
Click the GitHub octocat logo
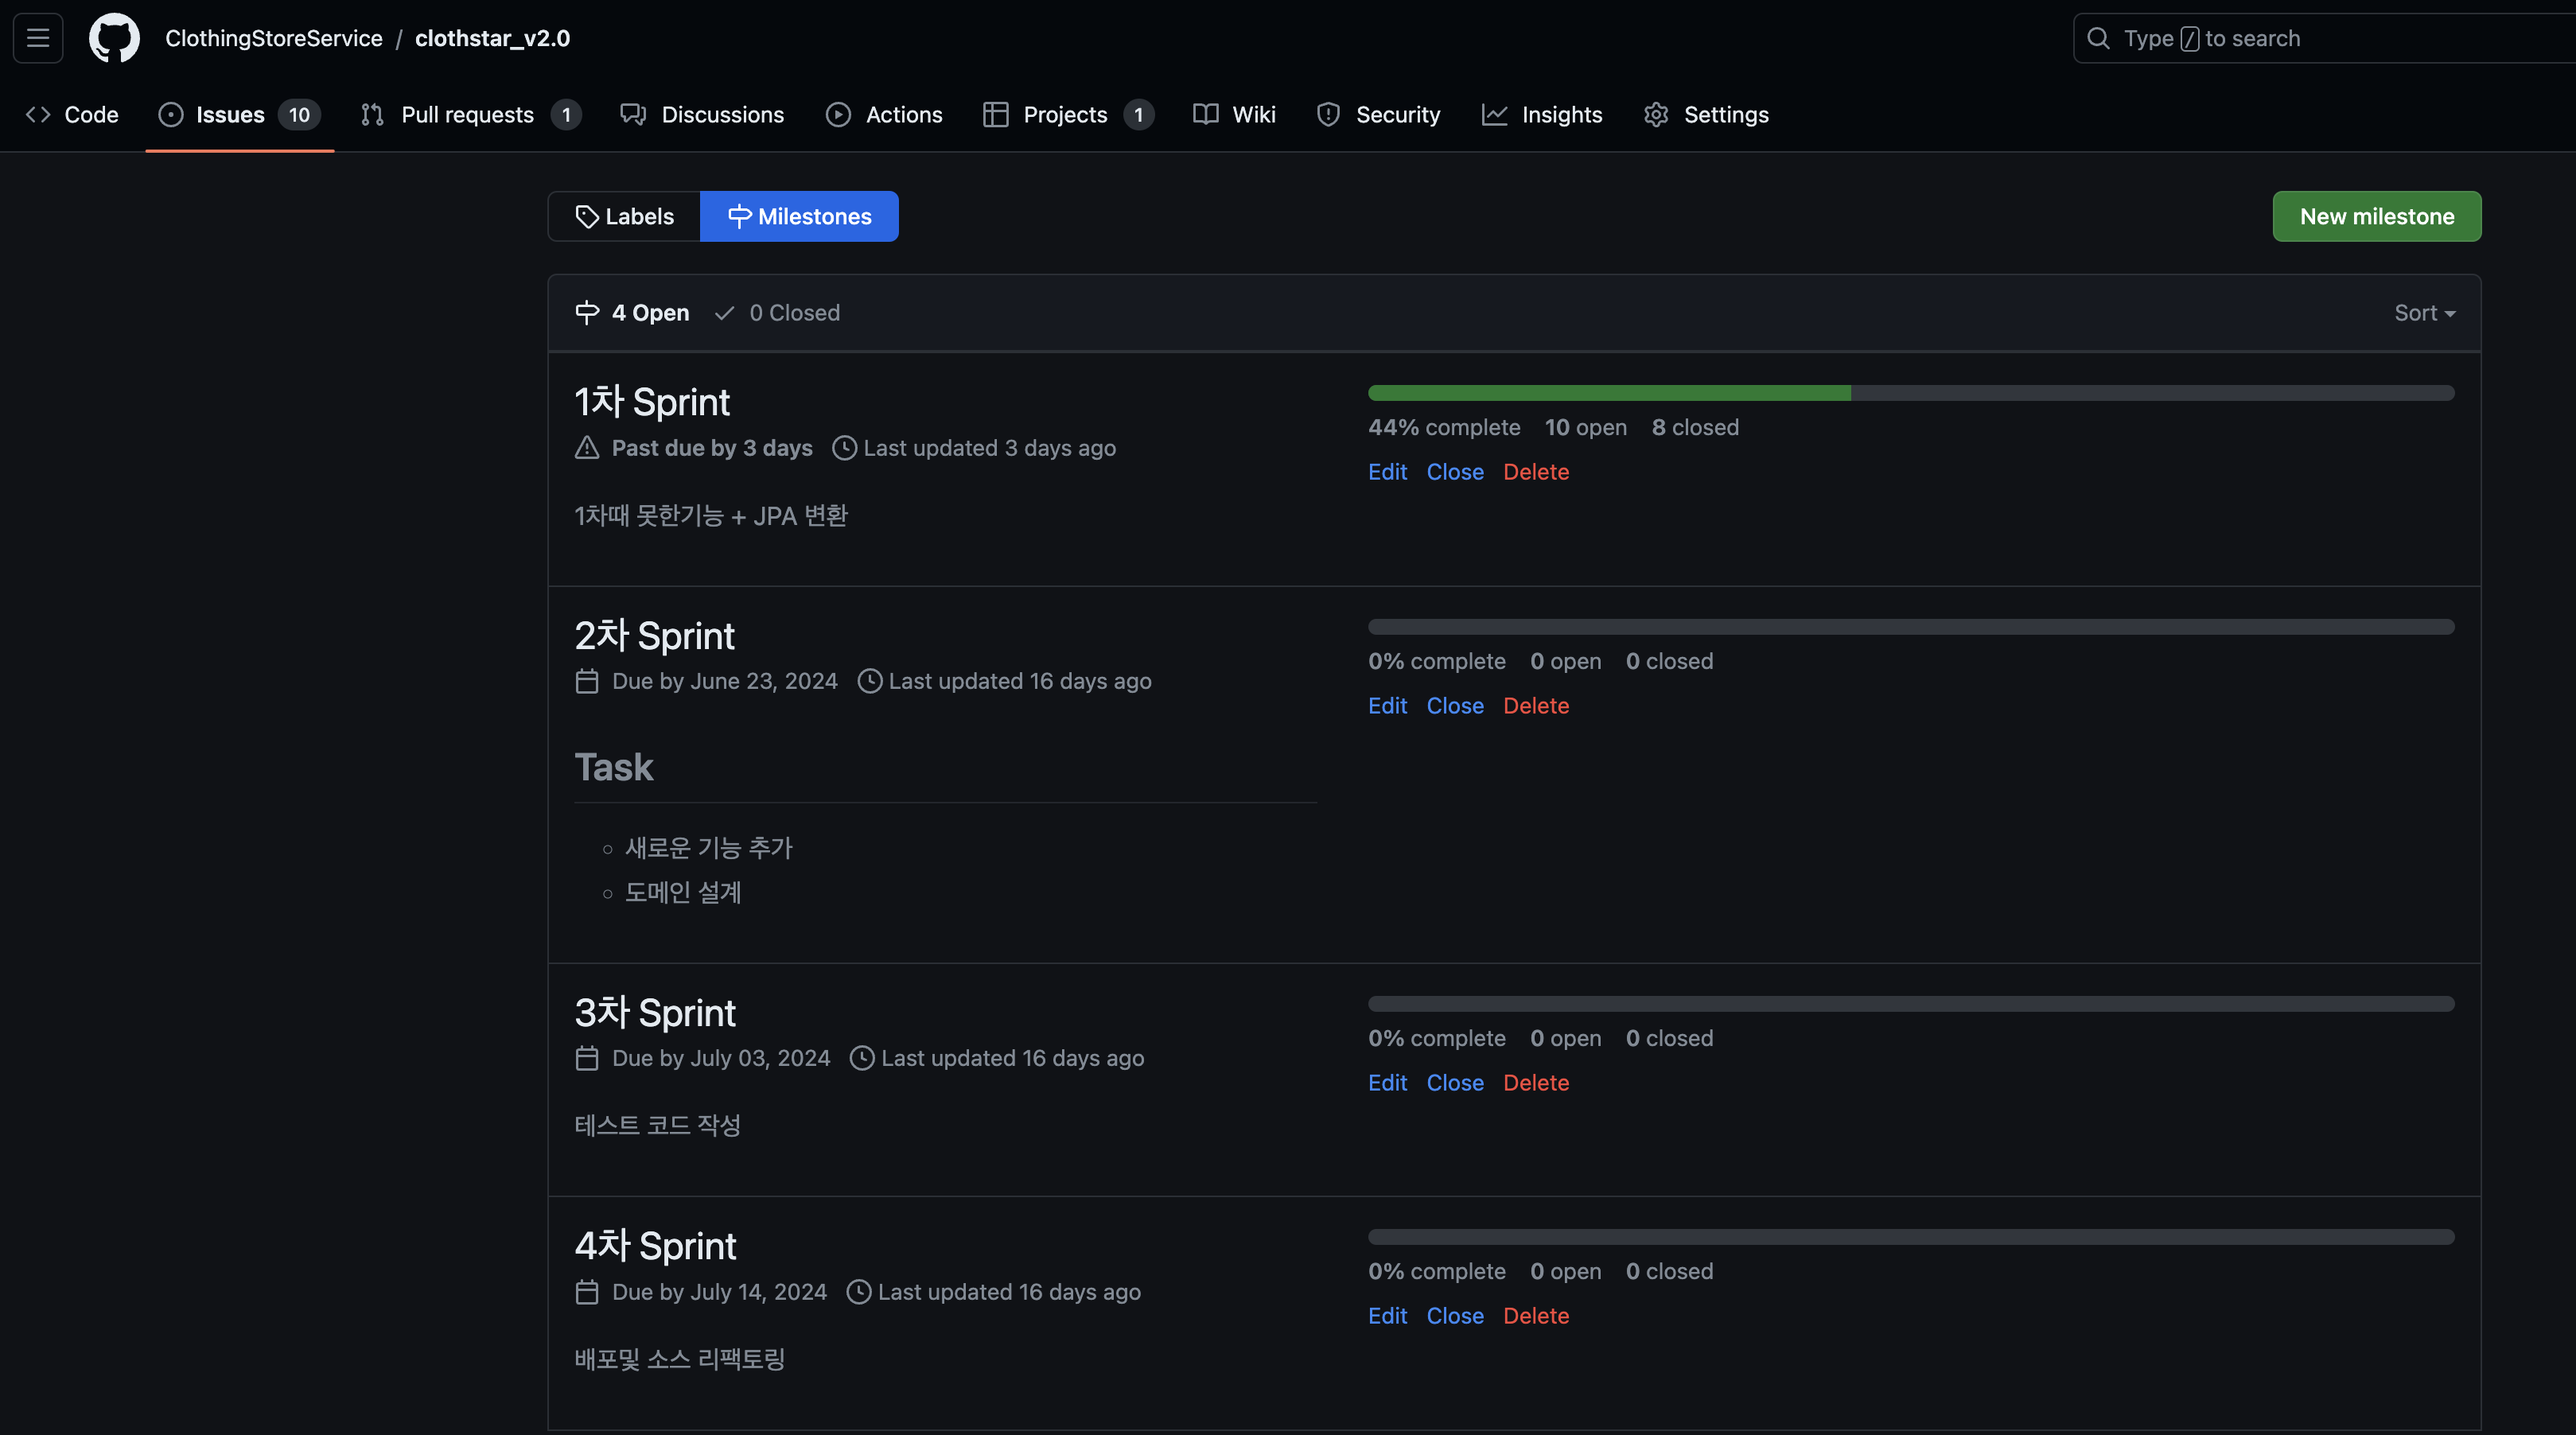(x=114, y=38)
